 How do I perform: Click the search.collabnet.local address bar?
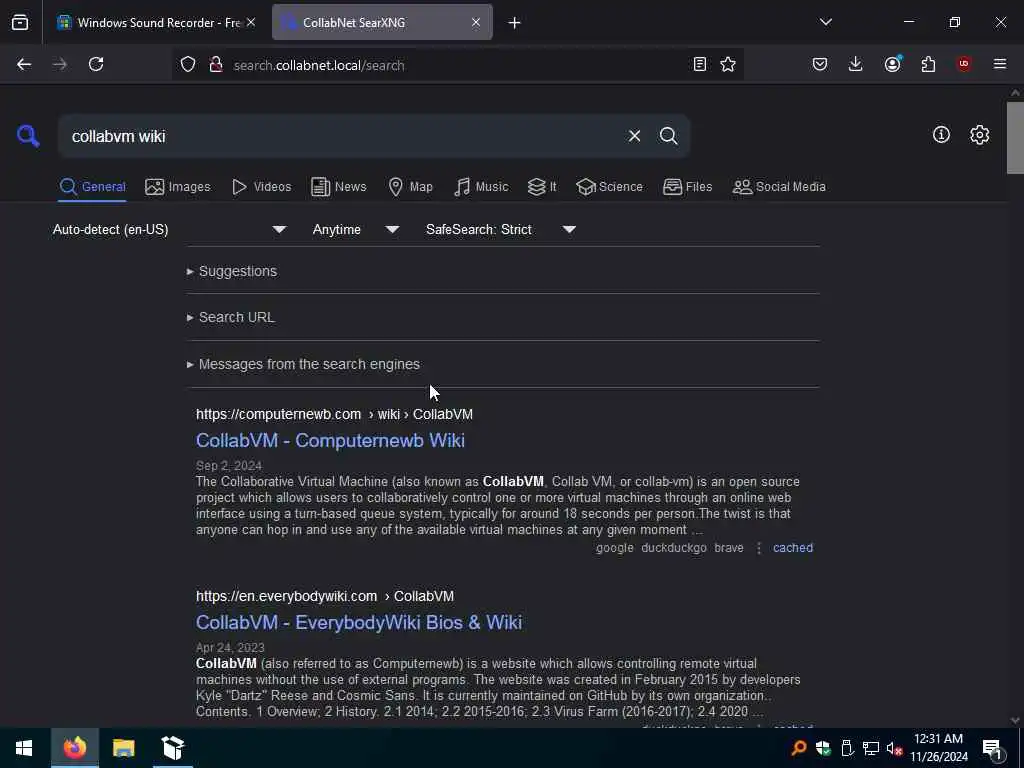click(457, 65)
